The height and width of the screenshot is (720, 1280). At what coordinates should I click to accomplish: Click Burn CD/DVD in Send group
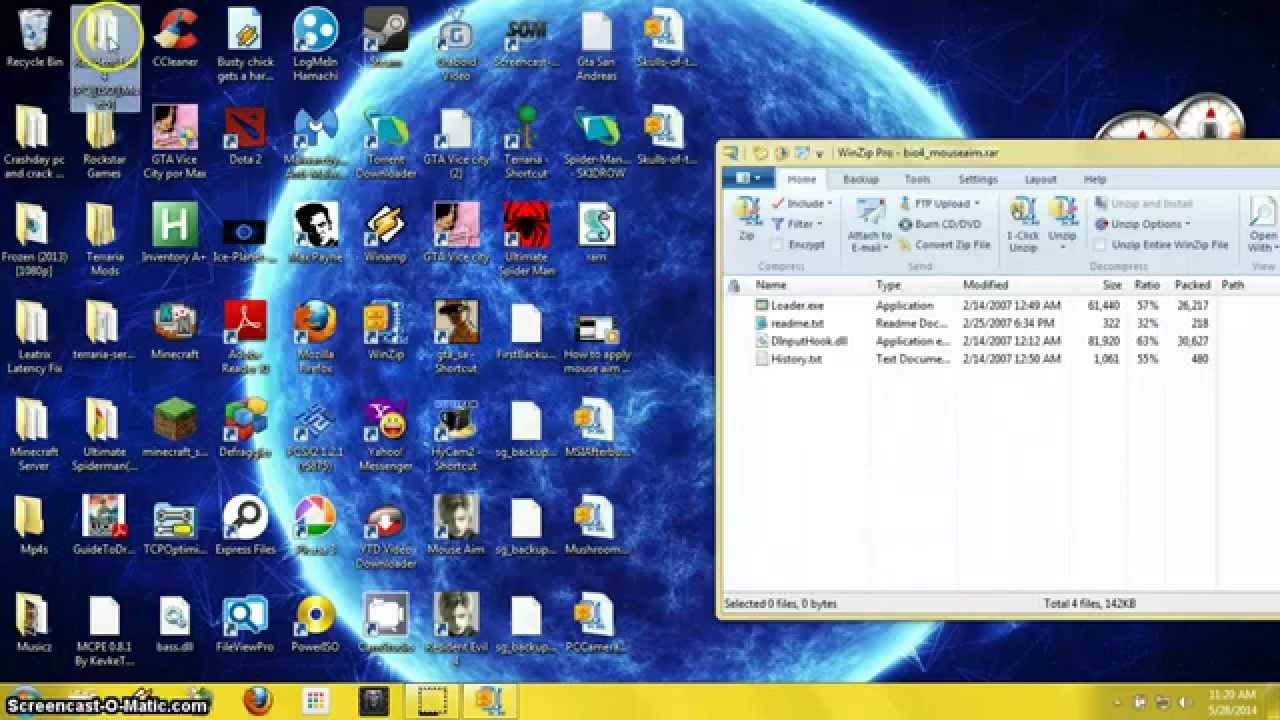coord(939,224)
